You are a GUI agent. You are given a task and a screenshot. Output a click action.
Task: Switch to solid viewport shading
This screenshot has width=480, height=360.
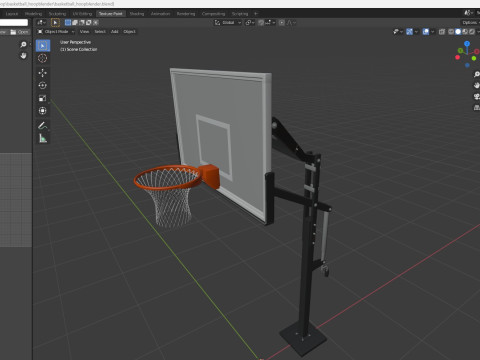click(x=458, y=32)
